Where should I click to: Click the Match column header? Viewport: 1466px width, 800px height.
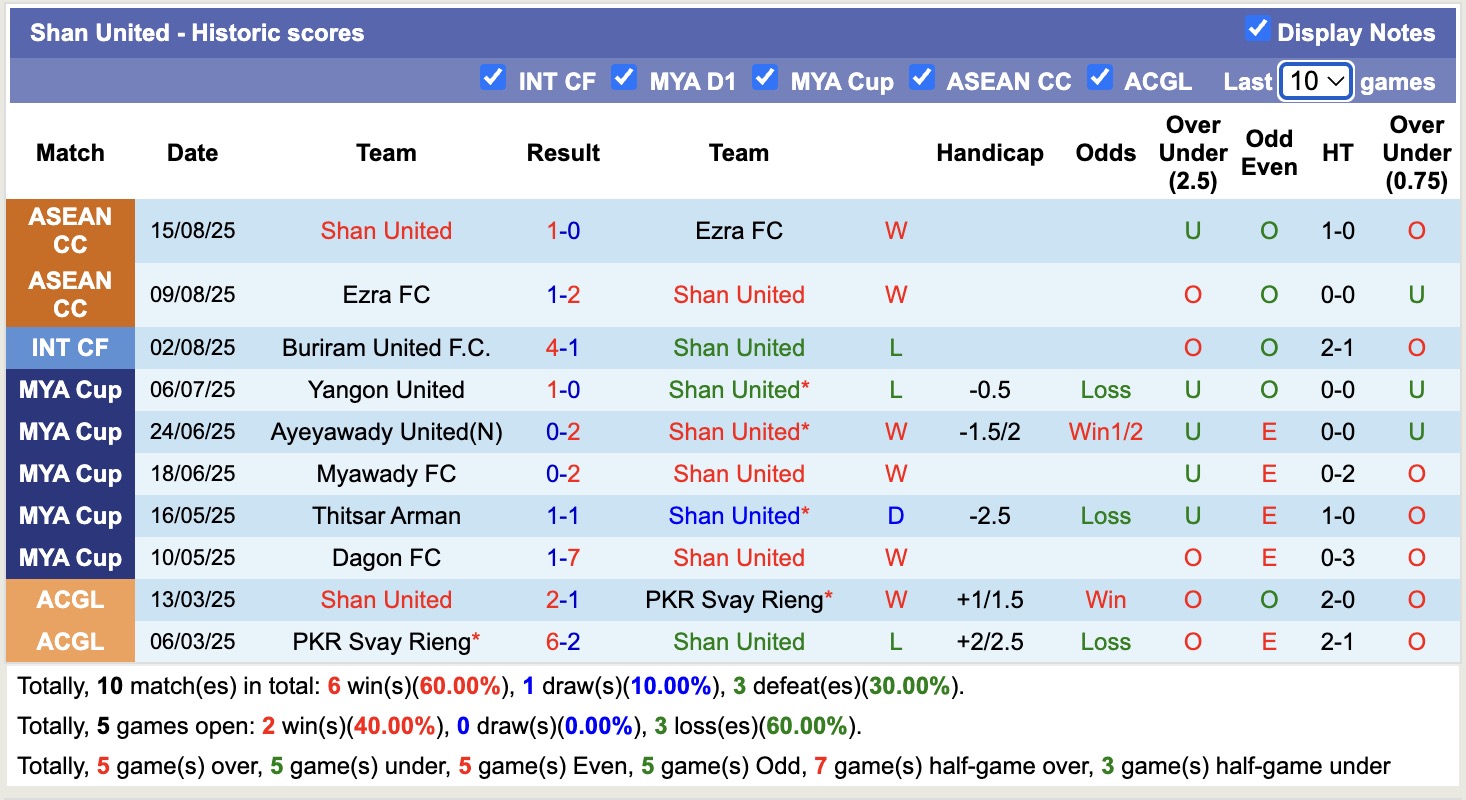[x=69, y=153]
